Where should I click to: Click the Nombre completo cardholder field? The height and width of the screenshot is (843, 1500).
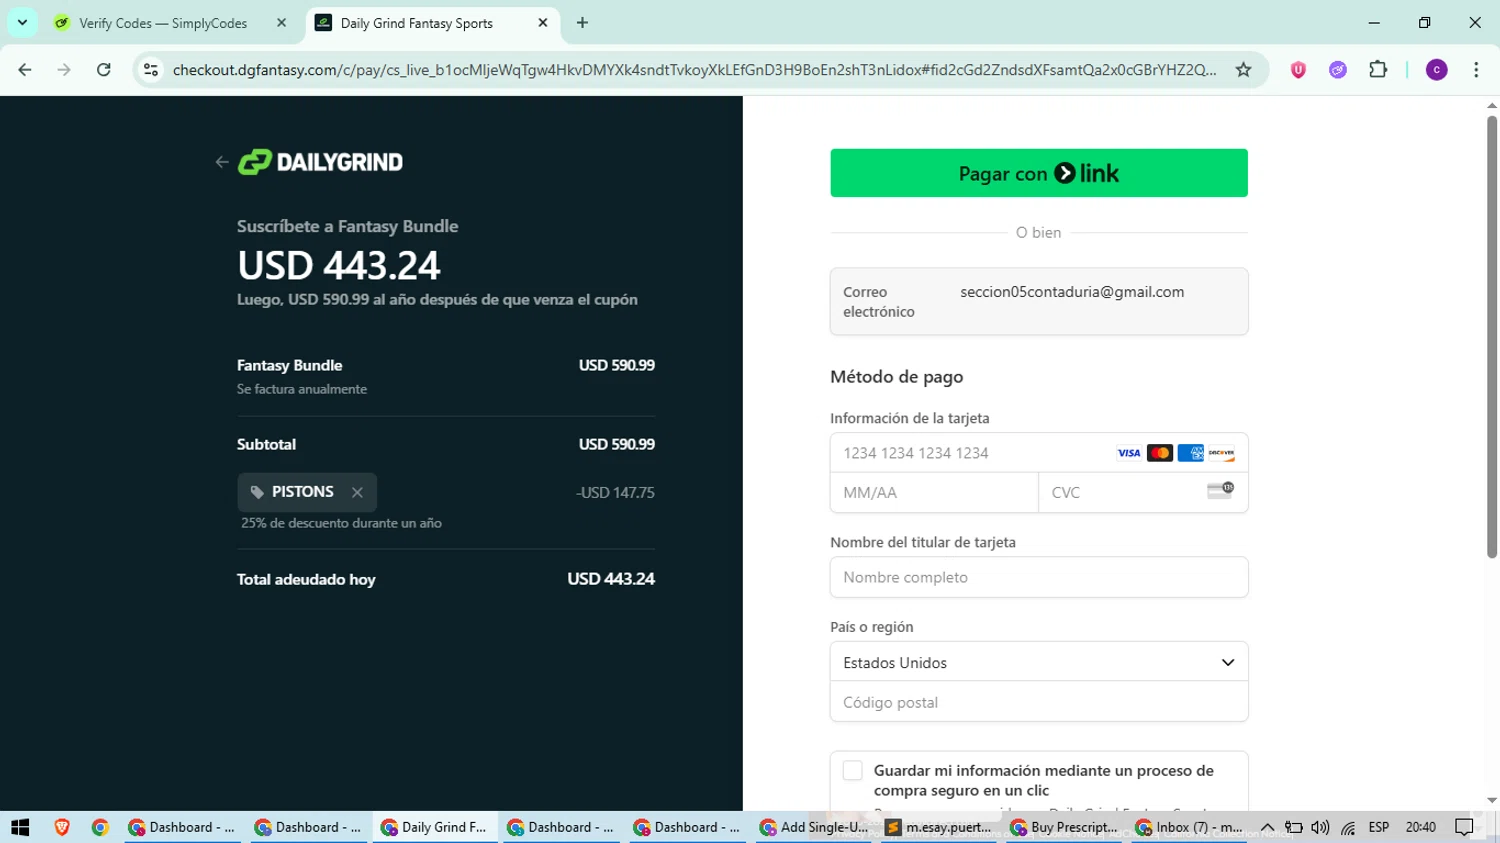coord(1039,577)
